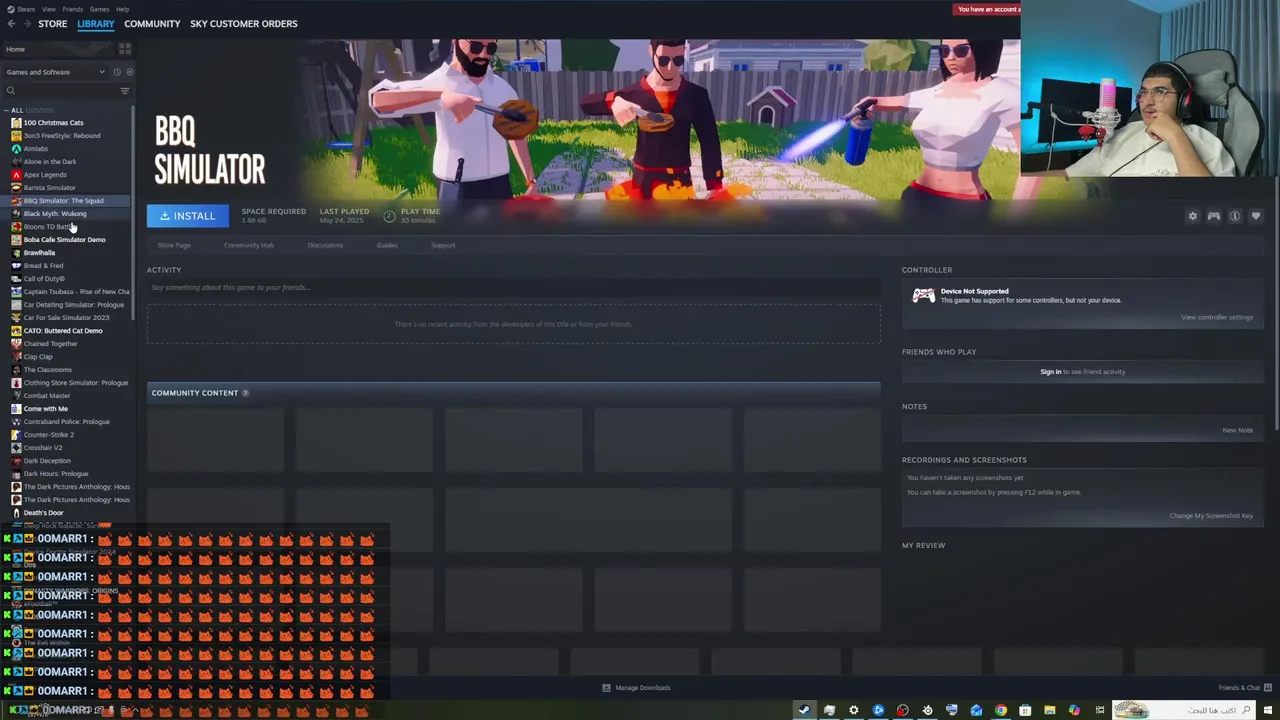Select Aimlabs in game list
Screen dimensions: 1280x720
(36, 149)
